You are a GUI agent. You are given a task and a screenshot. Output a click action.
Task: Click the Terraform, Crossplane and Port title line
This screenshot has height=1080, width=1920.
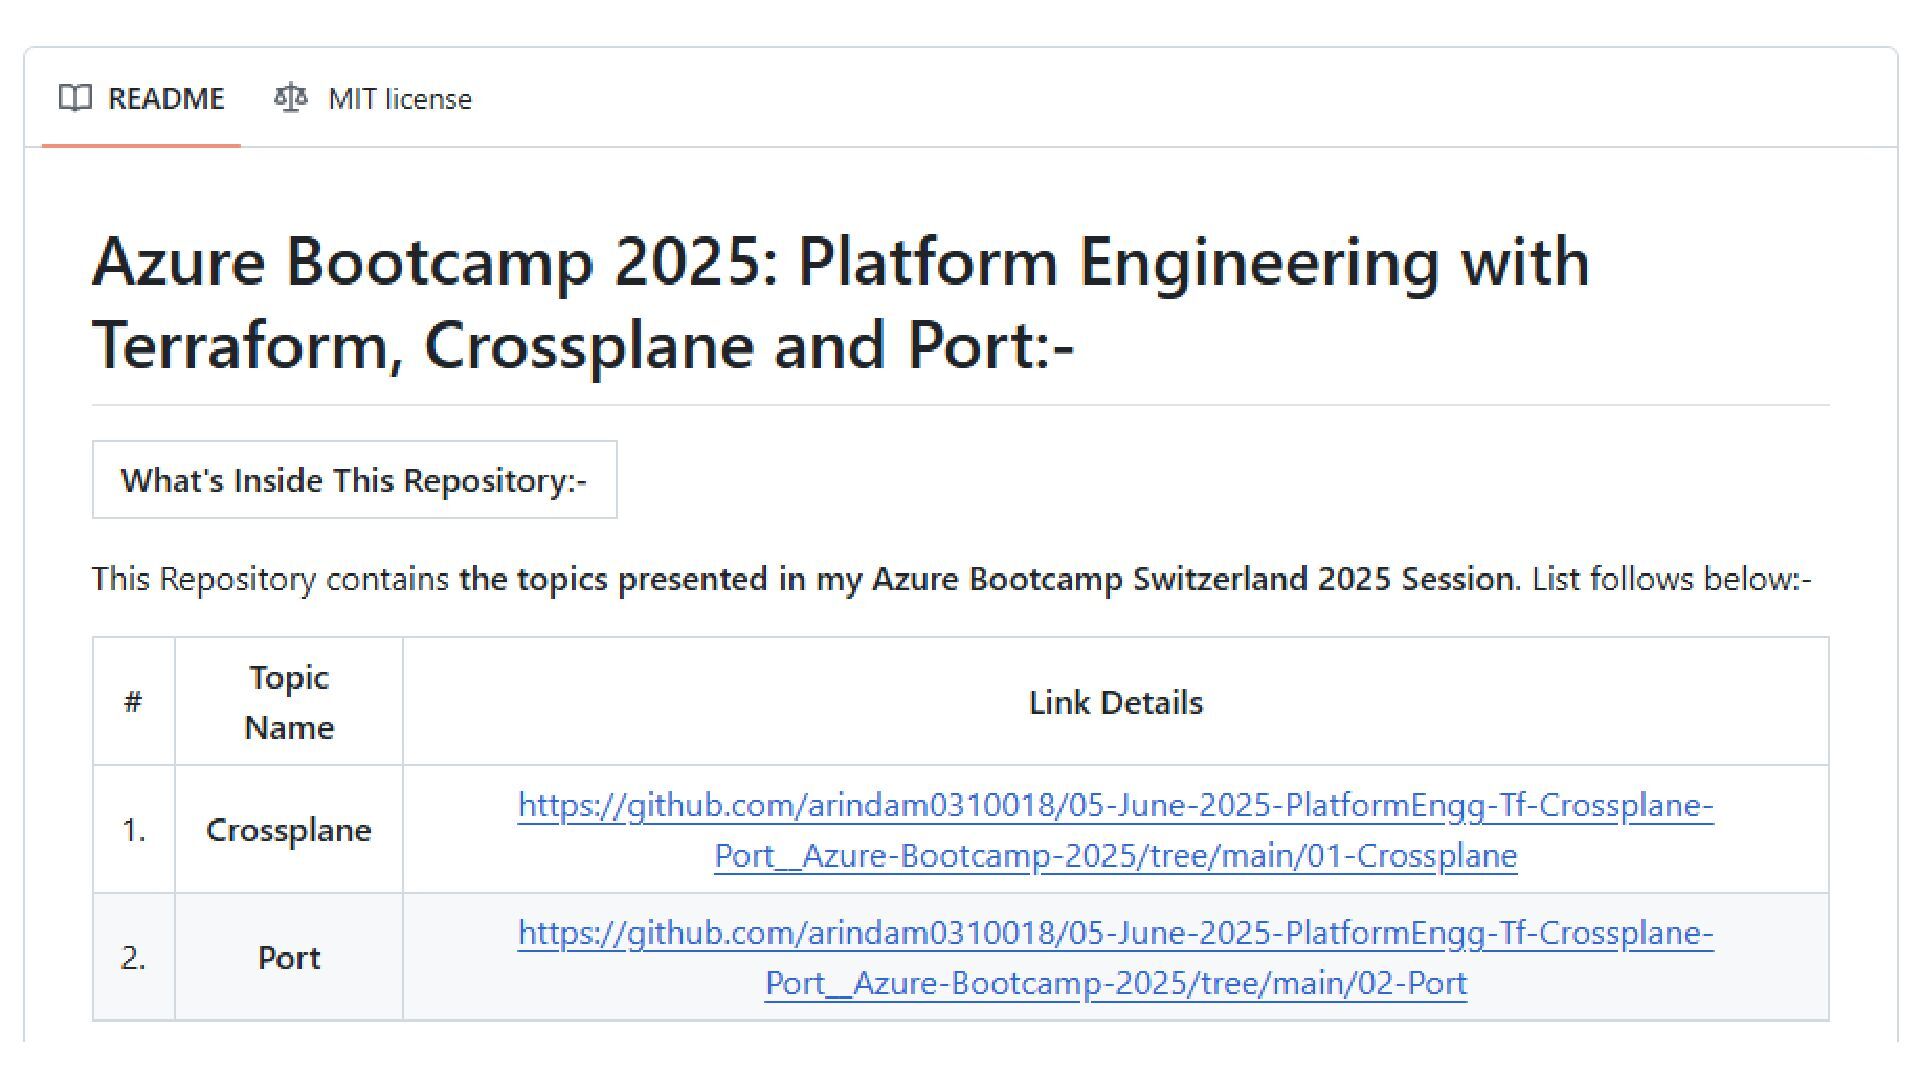pyautogui.click(x=583, y=345)
